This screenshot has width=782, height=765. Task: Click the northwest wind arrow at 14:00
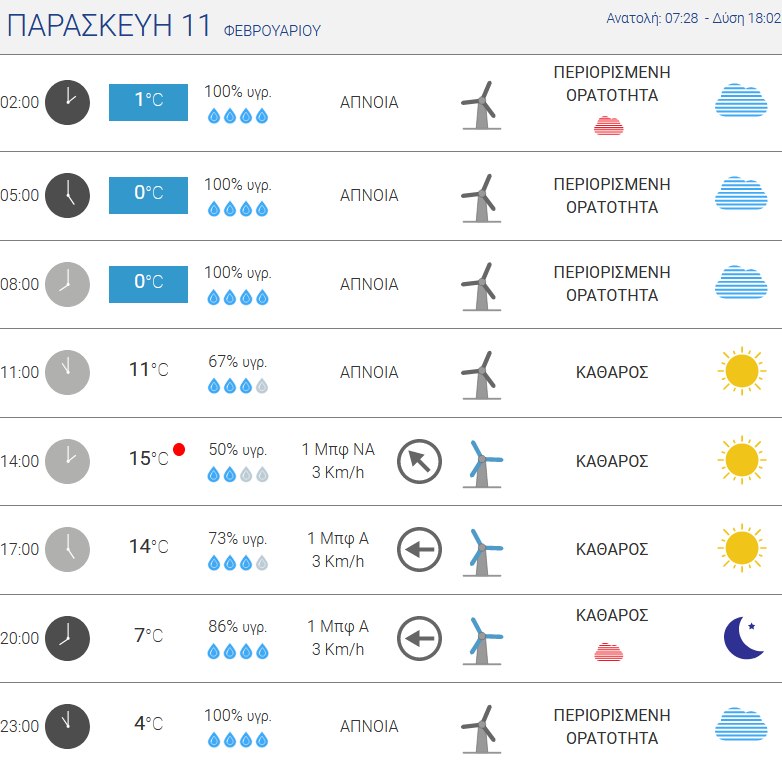click(419, 461)
